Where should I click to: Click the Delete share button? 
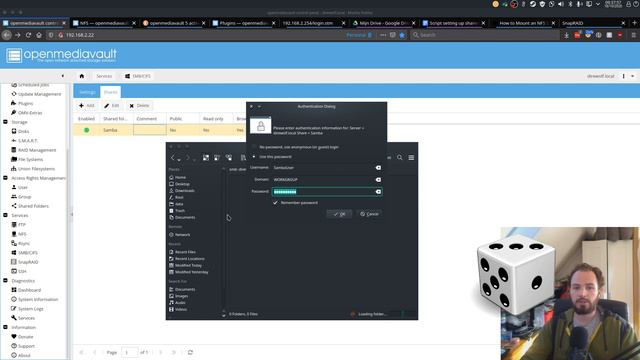coord(140,106)
